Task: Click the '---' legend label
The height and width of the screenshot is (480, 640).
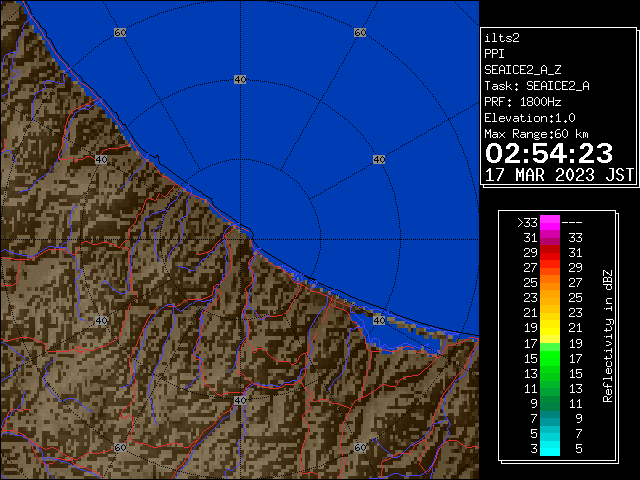Action: tap(572, 222)
